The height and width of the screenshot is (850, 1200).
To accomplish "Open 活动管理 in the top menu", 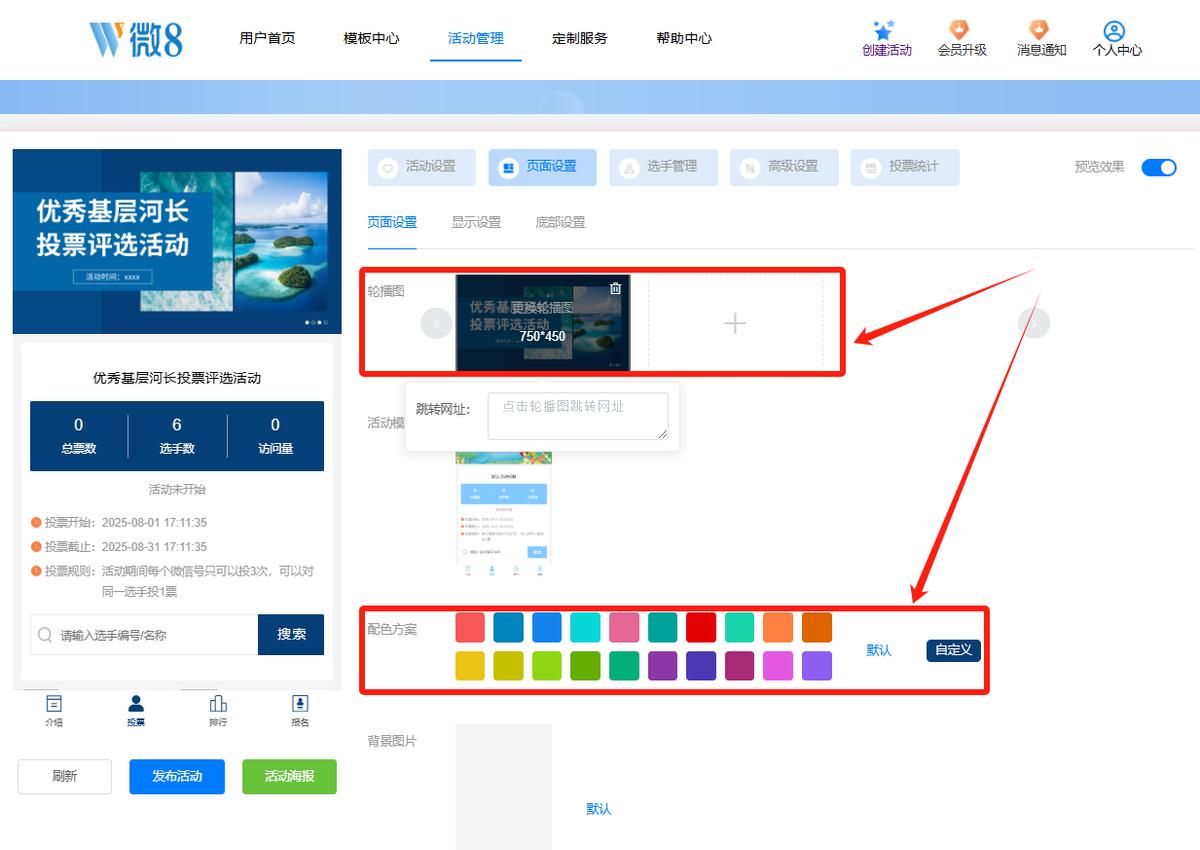I will pos(476,38).
